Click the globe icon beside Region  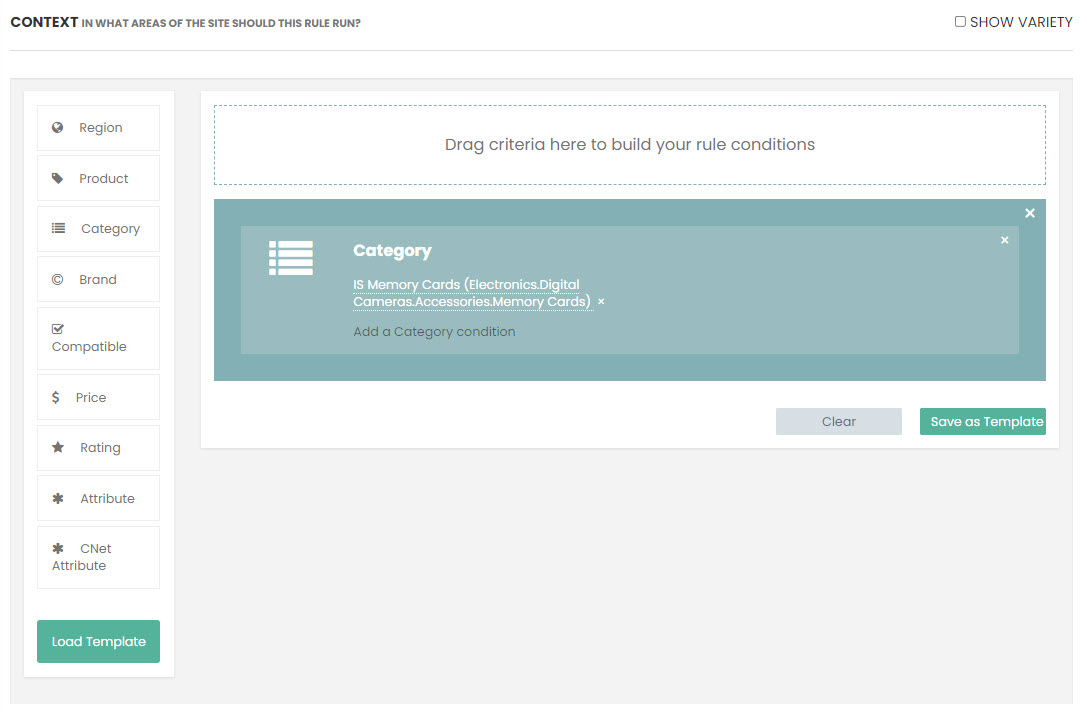point(58,128)
